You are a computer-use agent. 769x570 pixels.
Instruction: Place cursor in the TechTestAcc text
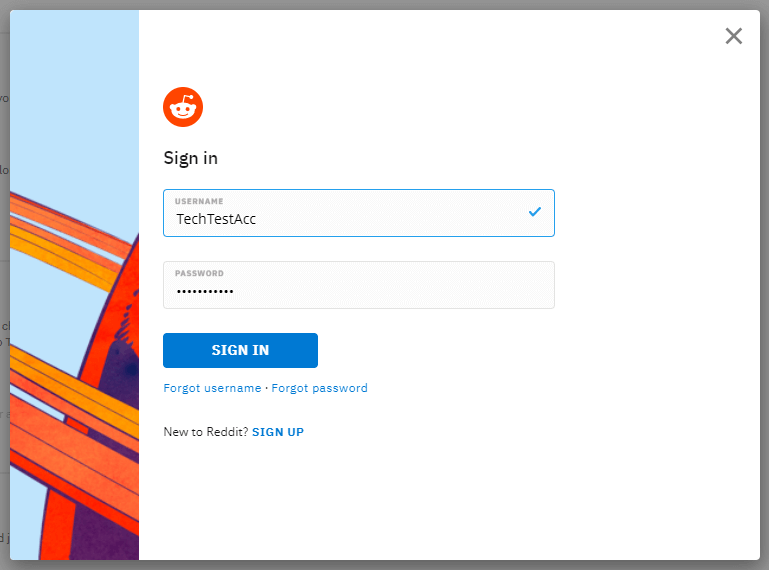tap(216, 219)
